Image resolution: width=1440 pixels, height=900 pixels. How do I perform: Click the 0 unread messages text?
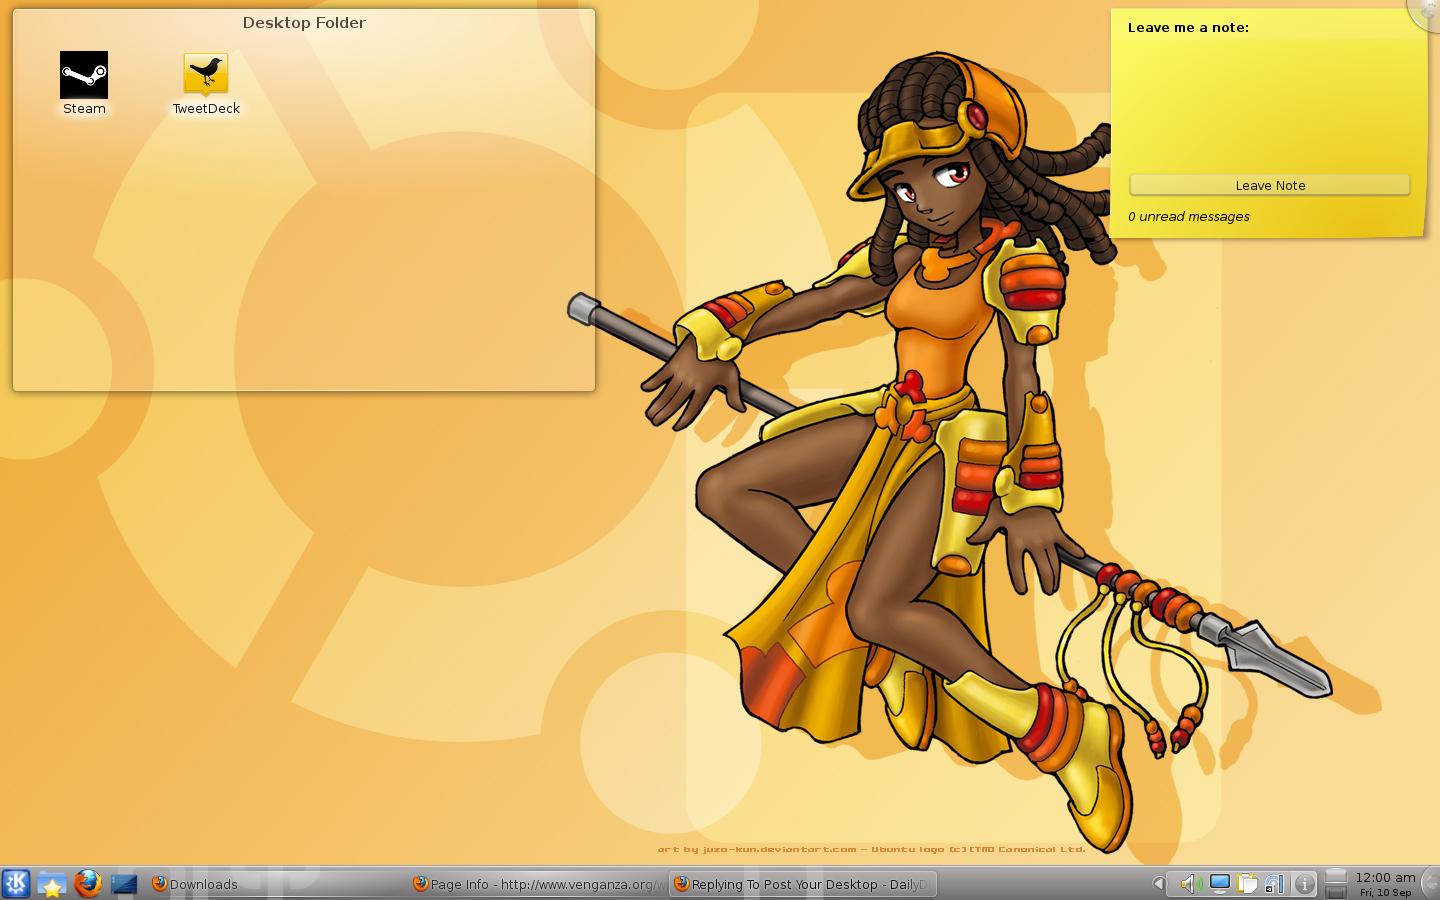pos(1189,216)
